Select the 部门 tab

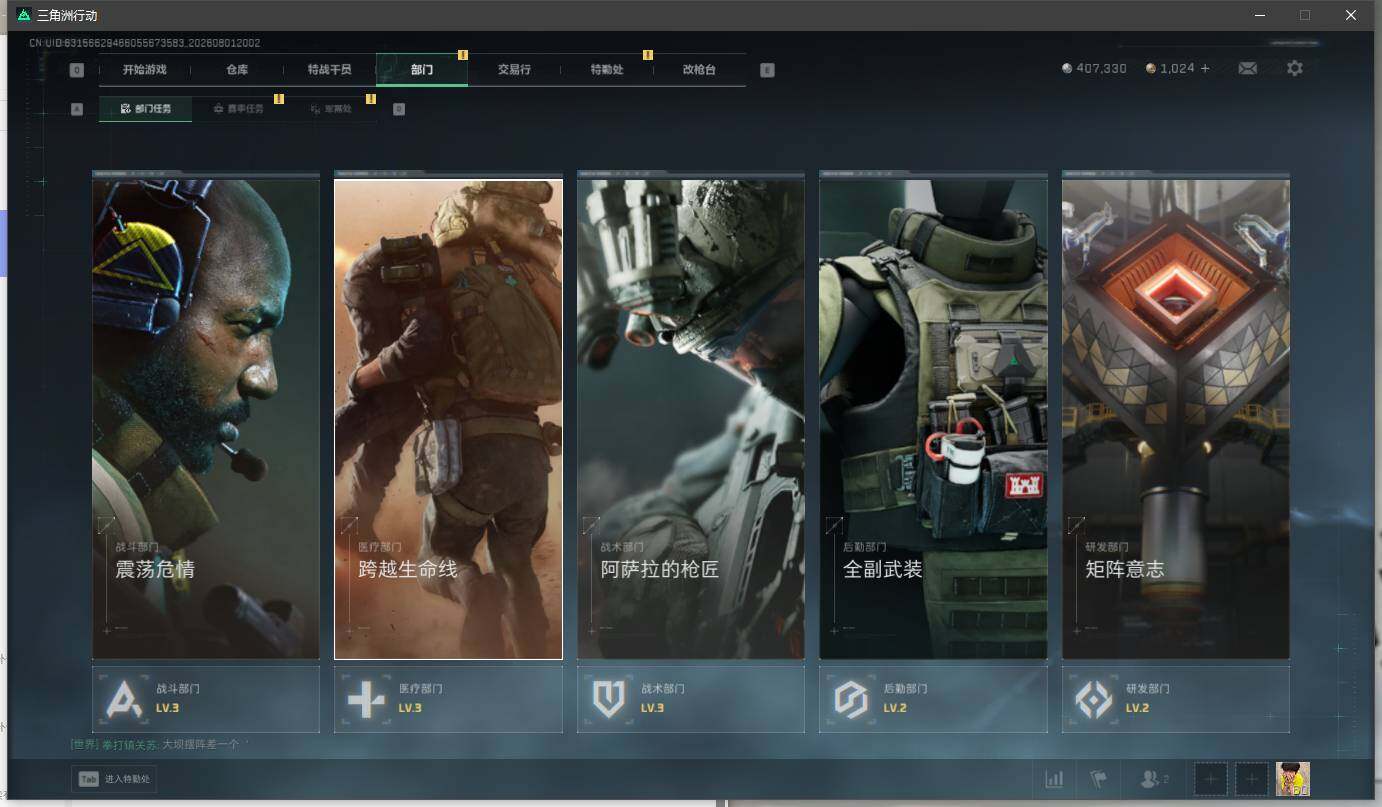[422, 70]
